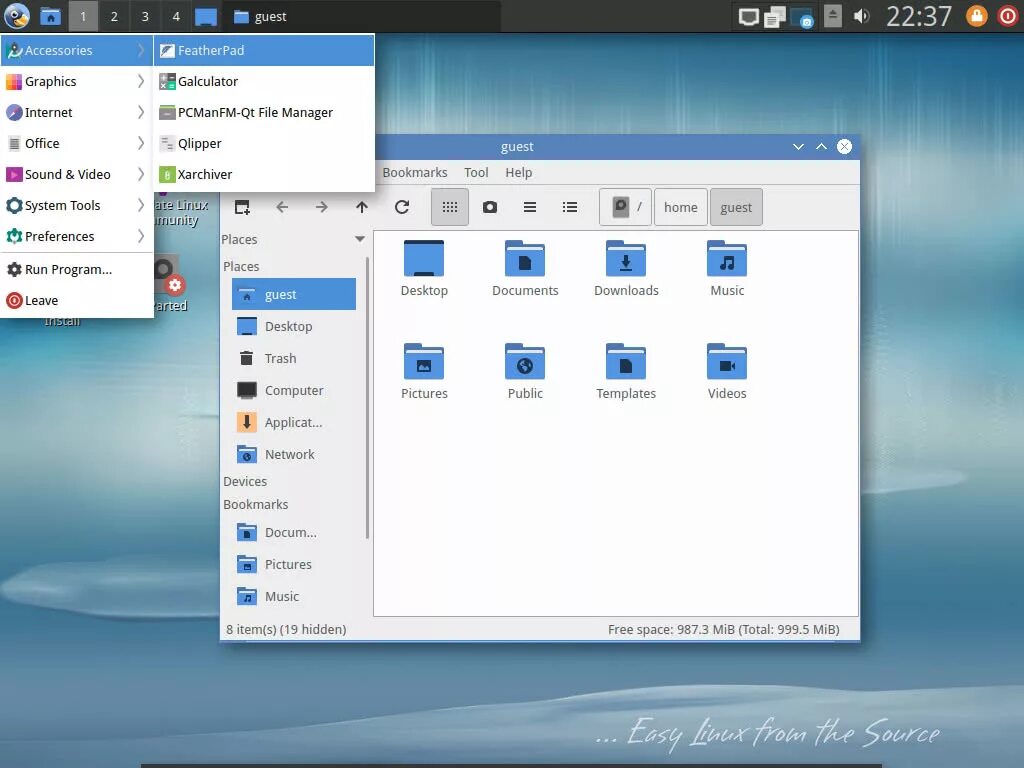Open FeatherPad from the Accessories submenu
Image resolution: width=1024 pixels, height=768 pixels.
pyautogui.click(x=264, y=50)
